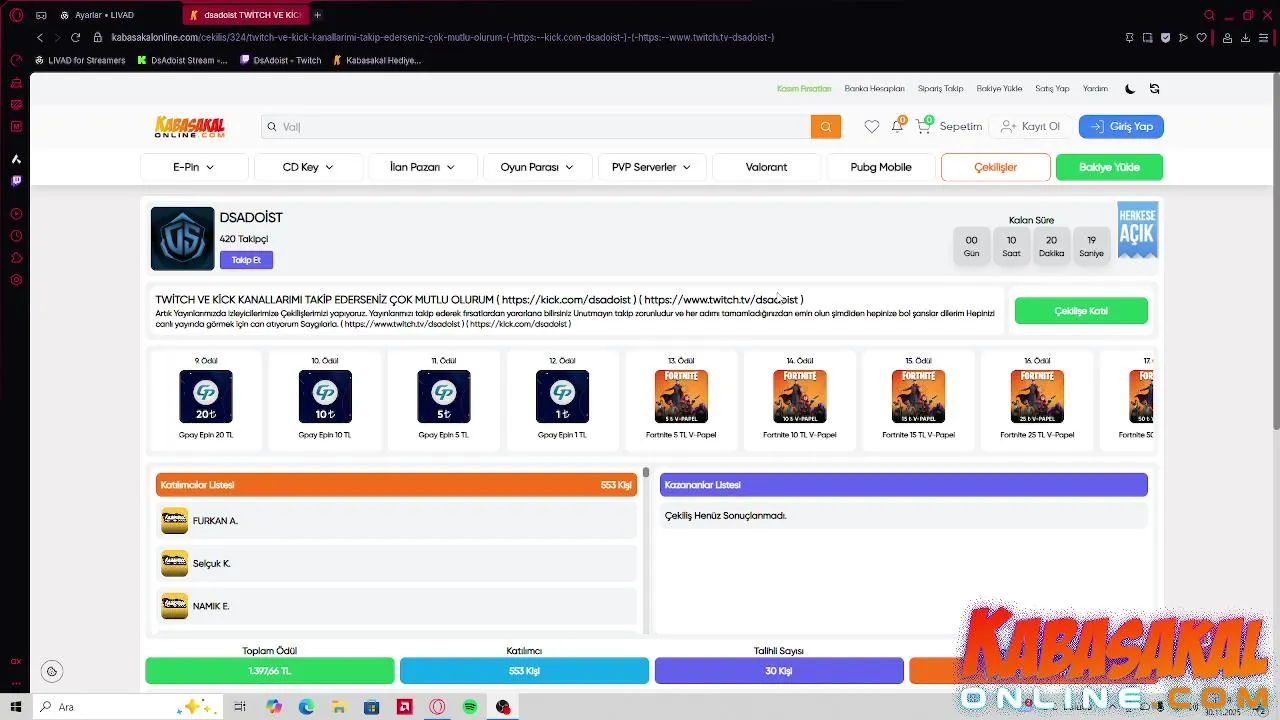
Task: Open the DsAdoist Stream bookmark
Action: coord(182,60)
